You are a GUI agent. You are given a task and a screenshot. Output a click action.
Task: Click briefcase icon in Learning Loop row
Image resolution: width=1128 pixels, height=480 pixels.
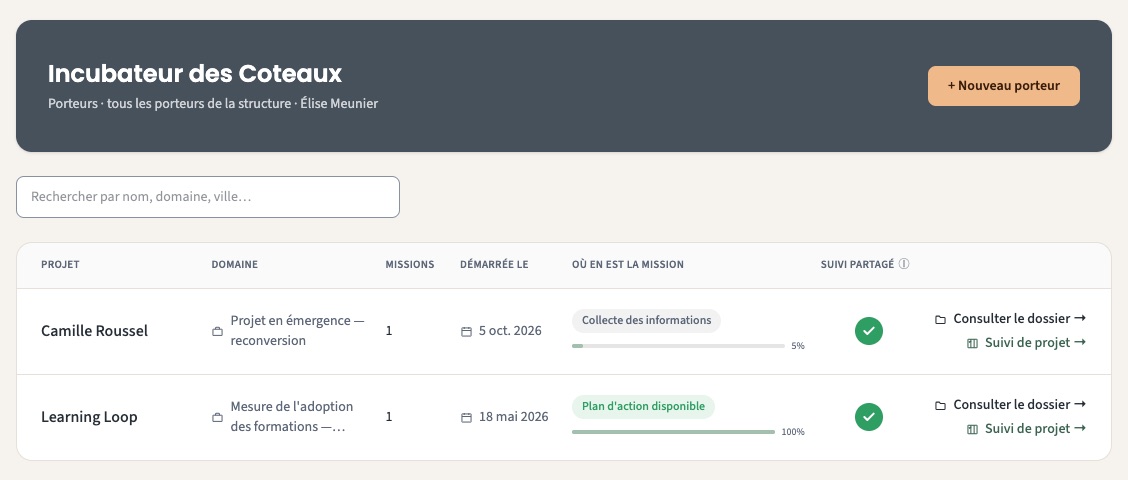coord(217,417)
